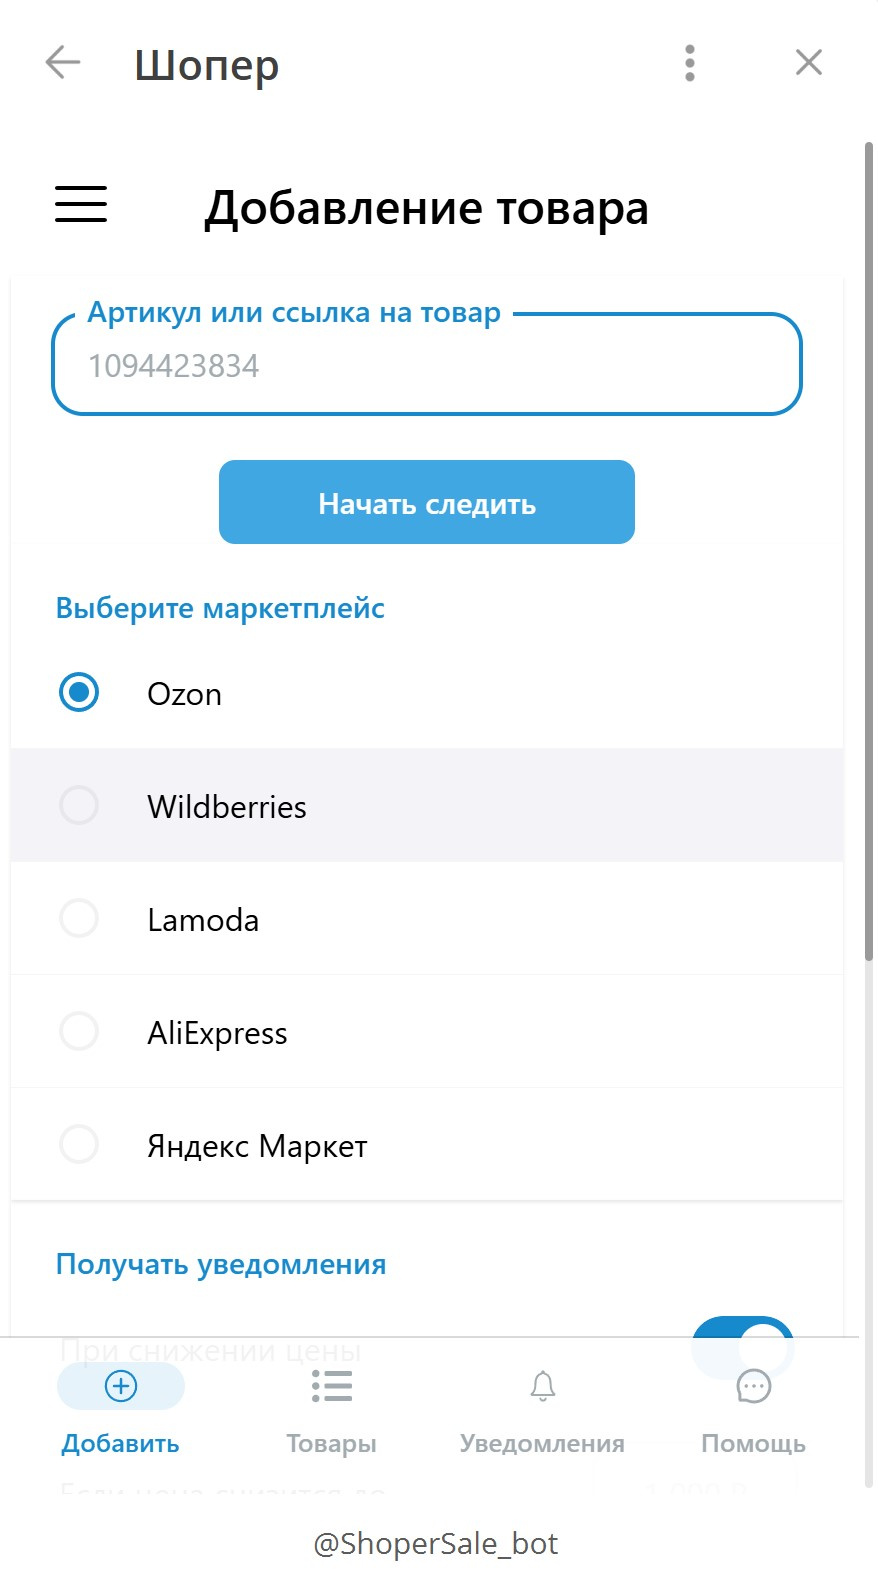This screenshot has width=878, height=1574.
Task: Open the Помощь tab label
Action: [x=753, y=1443]
